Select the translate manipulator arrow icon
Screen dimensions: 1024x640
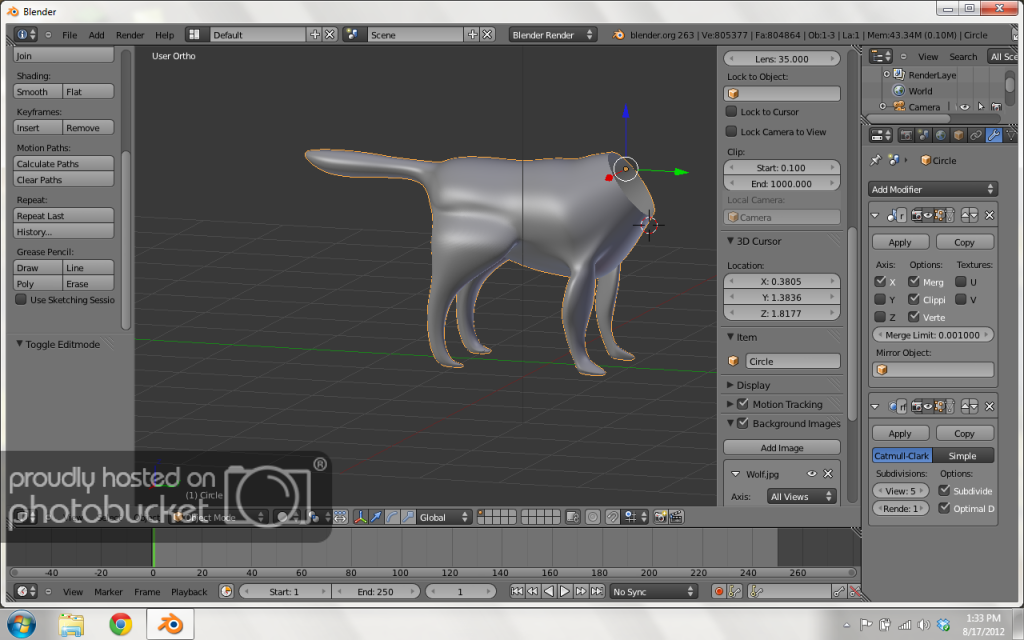pyautogui.click(x=376, y=517)
